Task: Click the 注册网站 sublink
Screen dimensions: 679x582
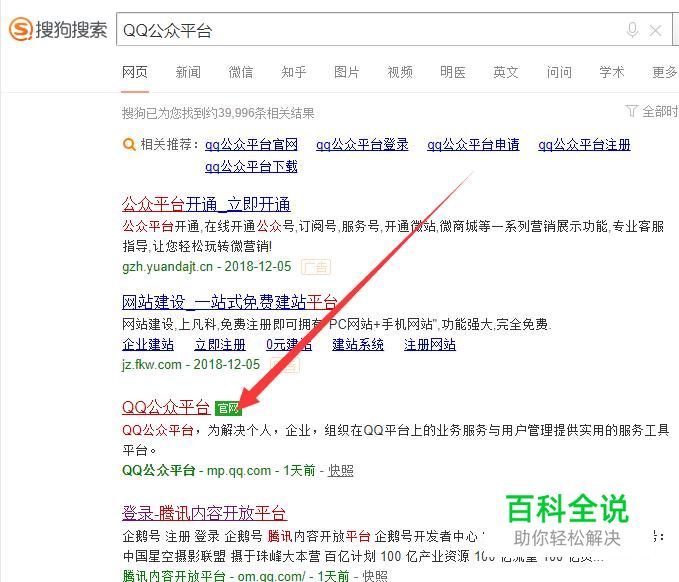Action: 430,345
